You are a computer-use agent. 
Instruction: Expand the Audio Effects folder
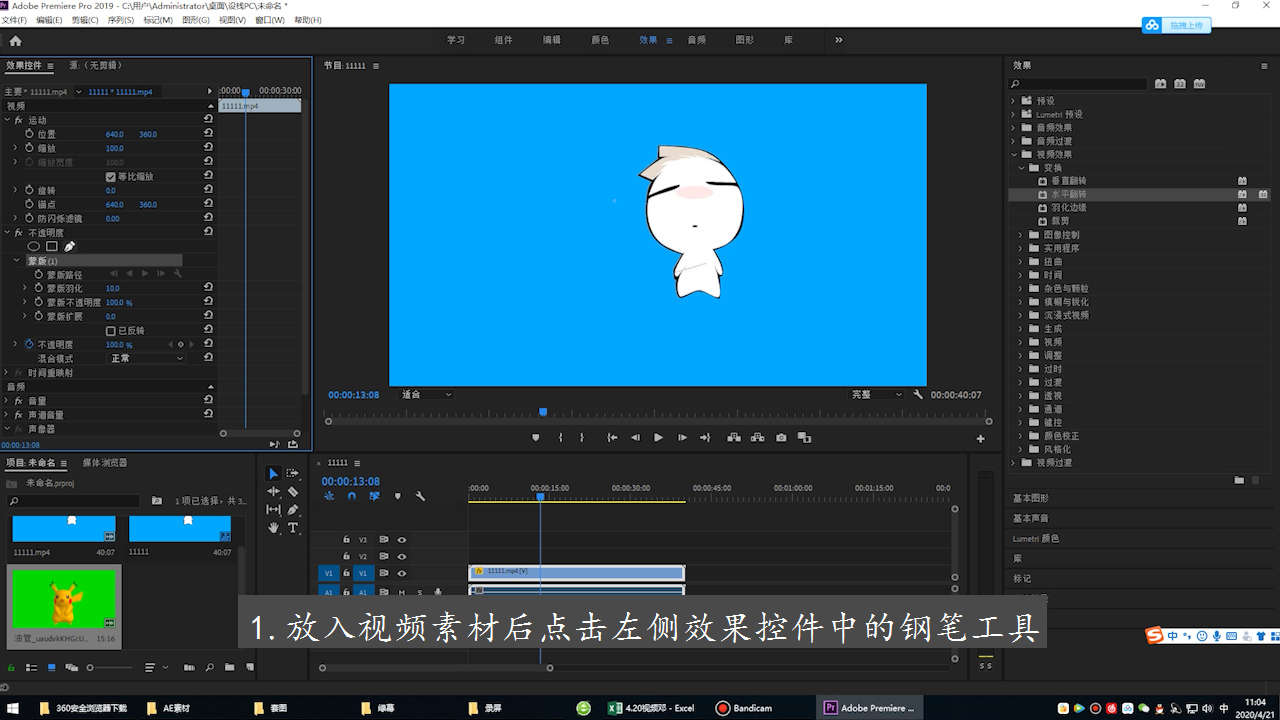1013,128
